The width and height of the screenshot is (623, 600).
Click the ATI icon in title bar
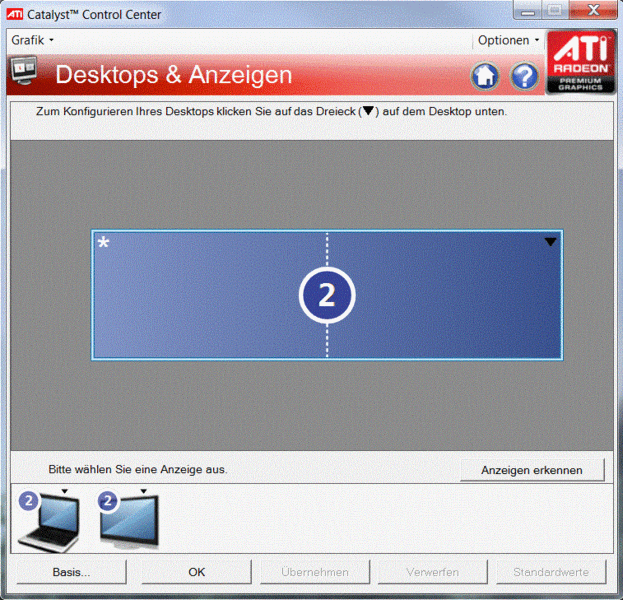pos(15,15)
